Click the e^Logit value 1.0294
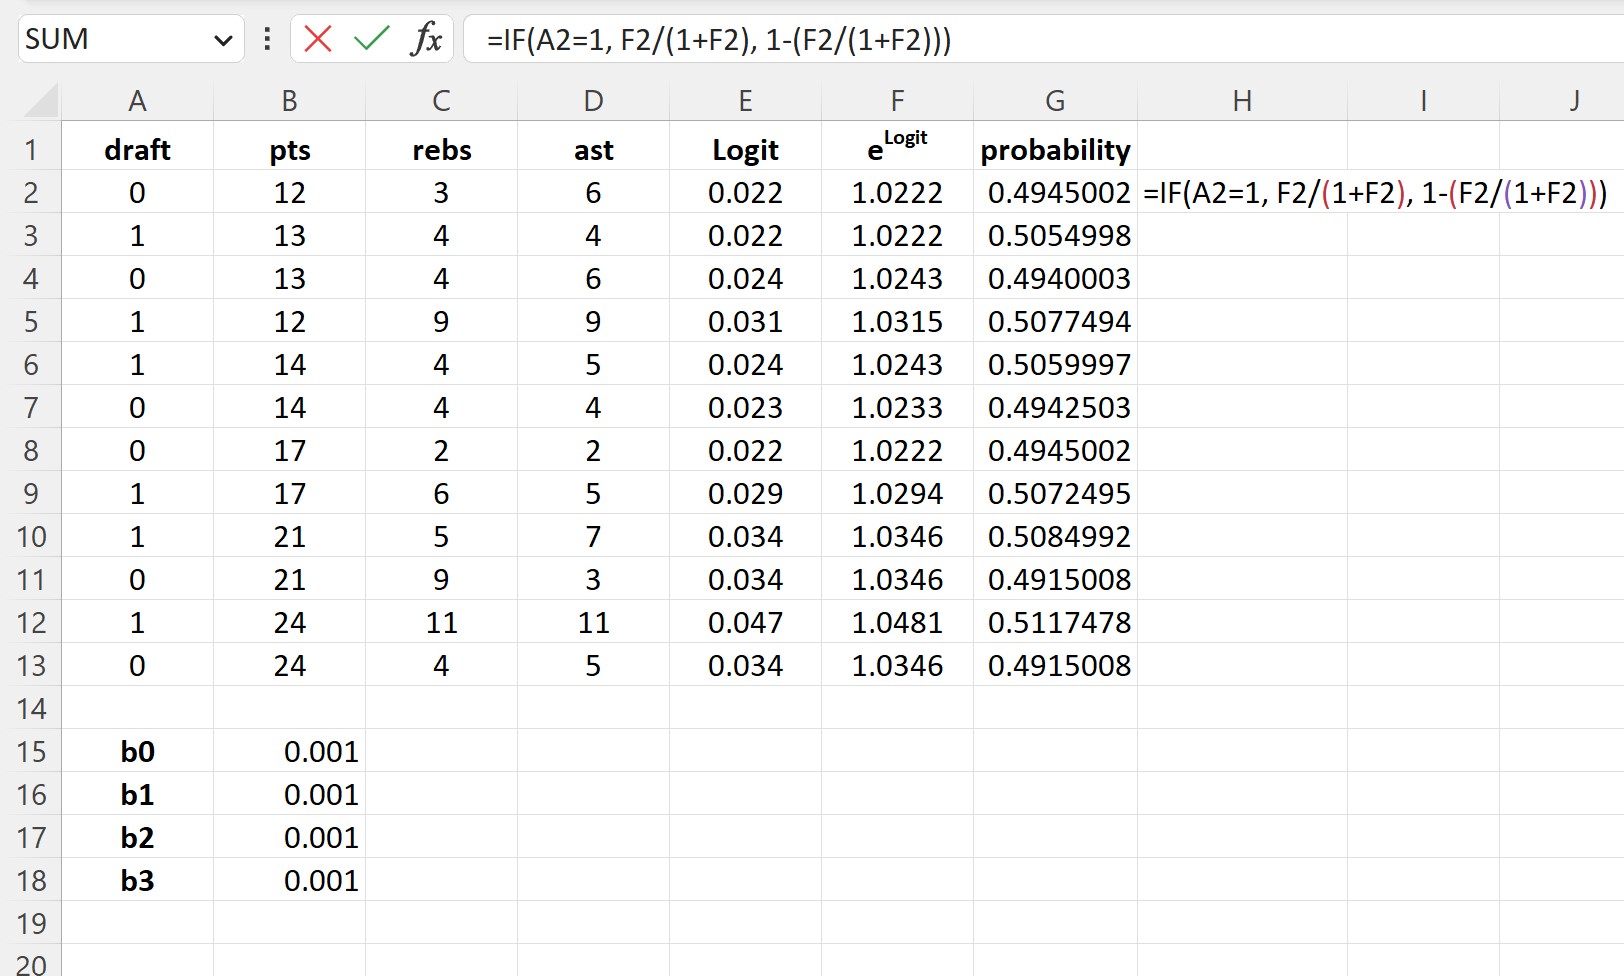This screenshot has width=1624, height=976. 897,493
